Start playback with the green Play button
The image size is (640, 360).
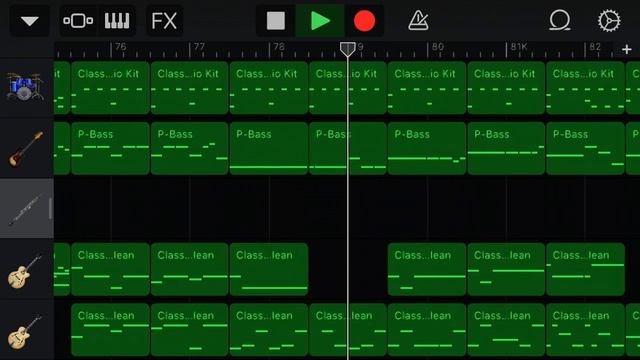tap(320, 21)
